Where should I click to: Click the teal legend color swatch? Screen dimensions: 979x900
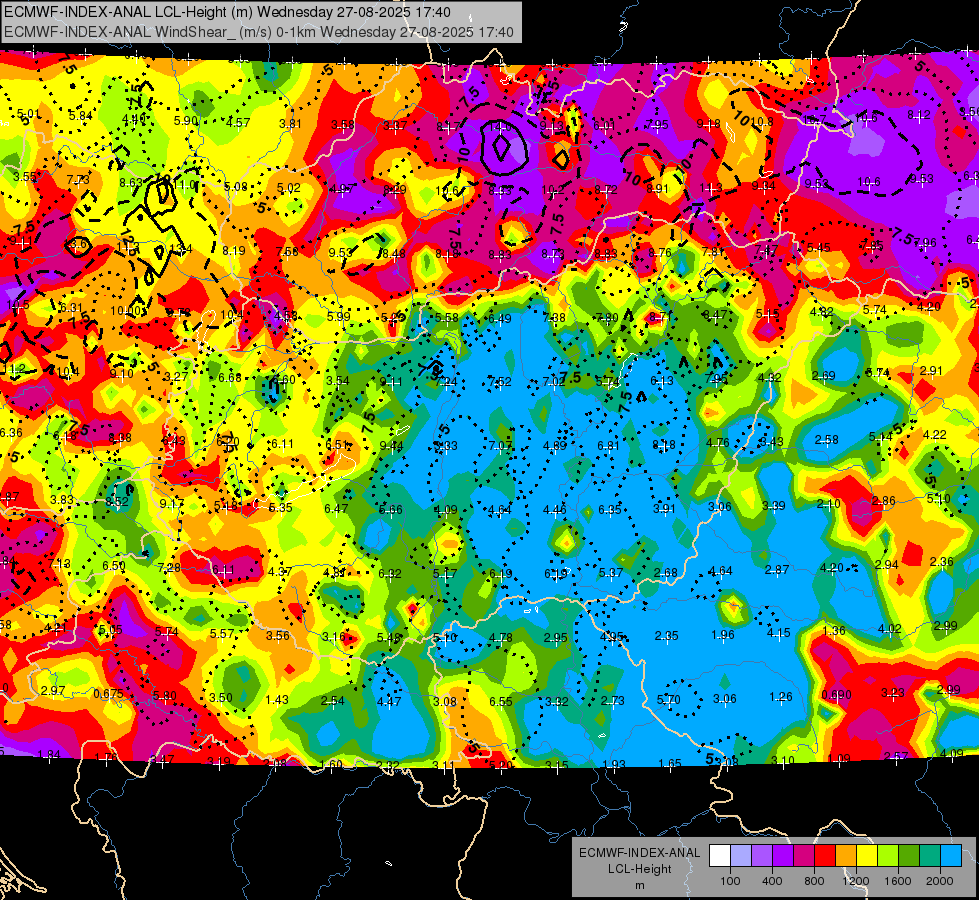tap(930, 856)
